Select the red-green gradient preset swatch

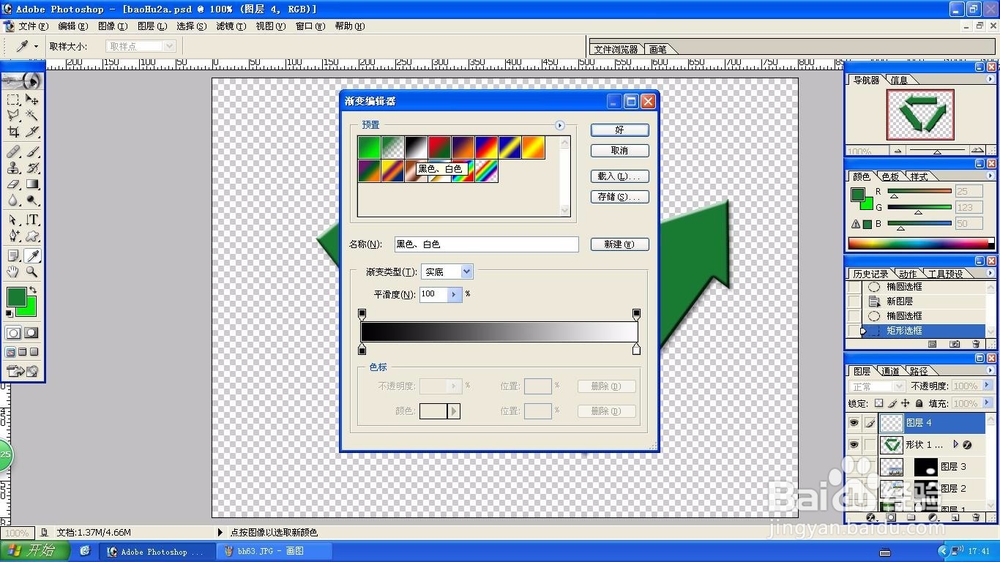pyautogui.click(x=439, y=147)
